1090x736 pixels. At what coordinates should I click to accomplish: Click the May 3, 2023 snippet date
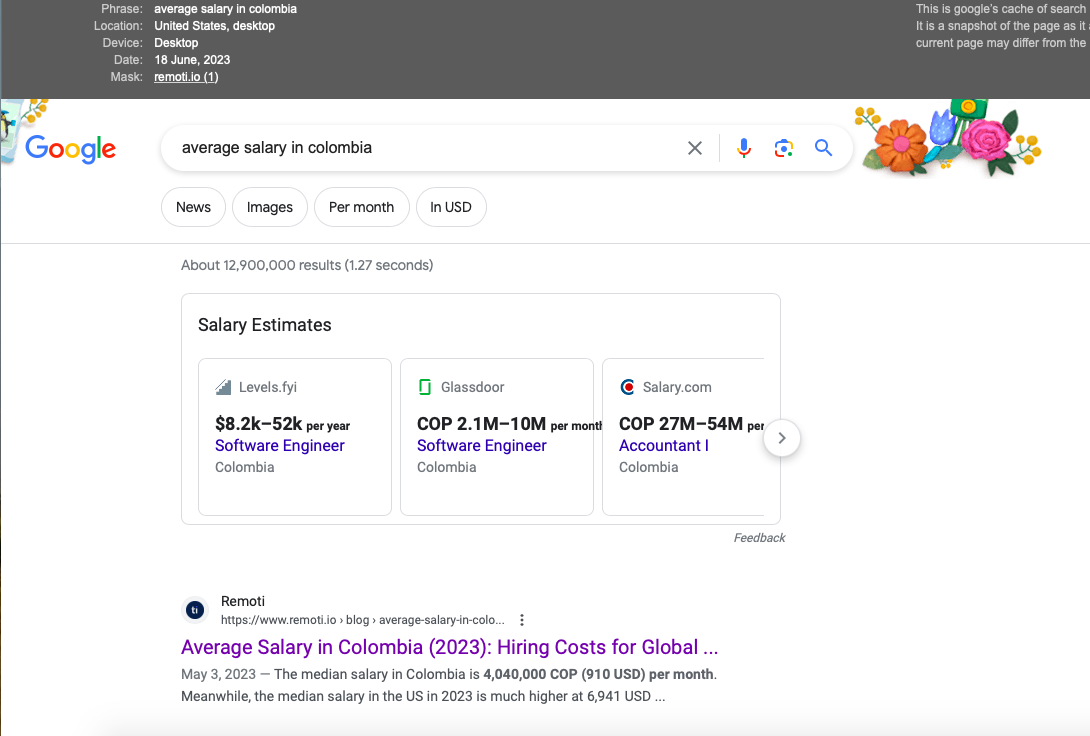218,674
